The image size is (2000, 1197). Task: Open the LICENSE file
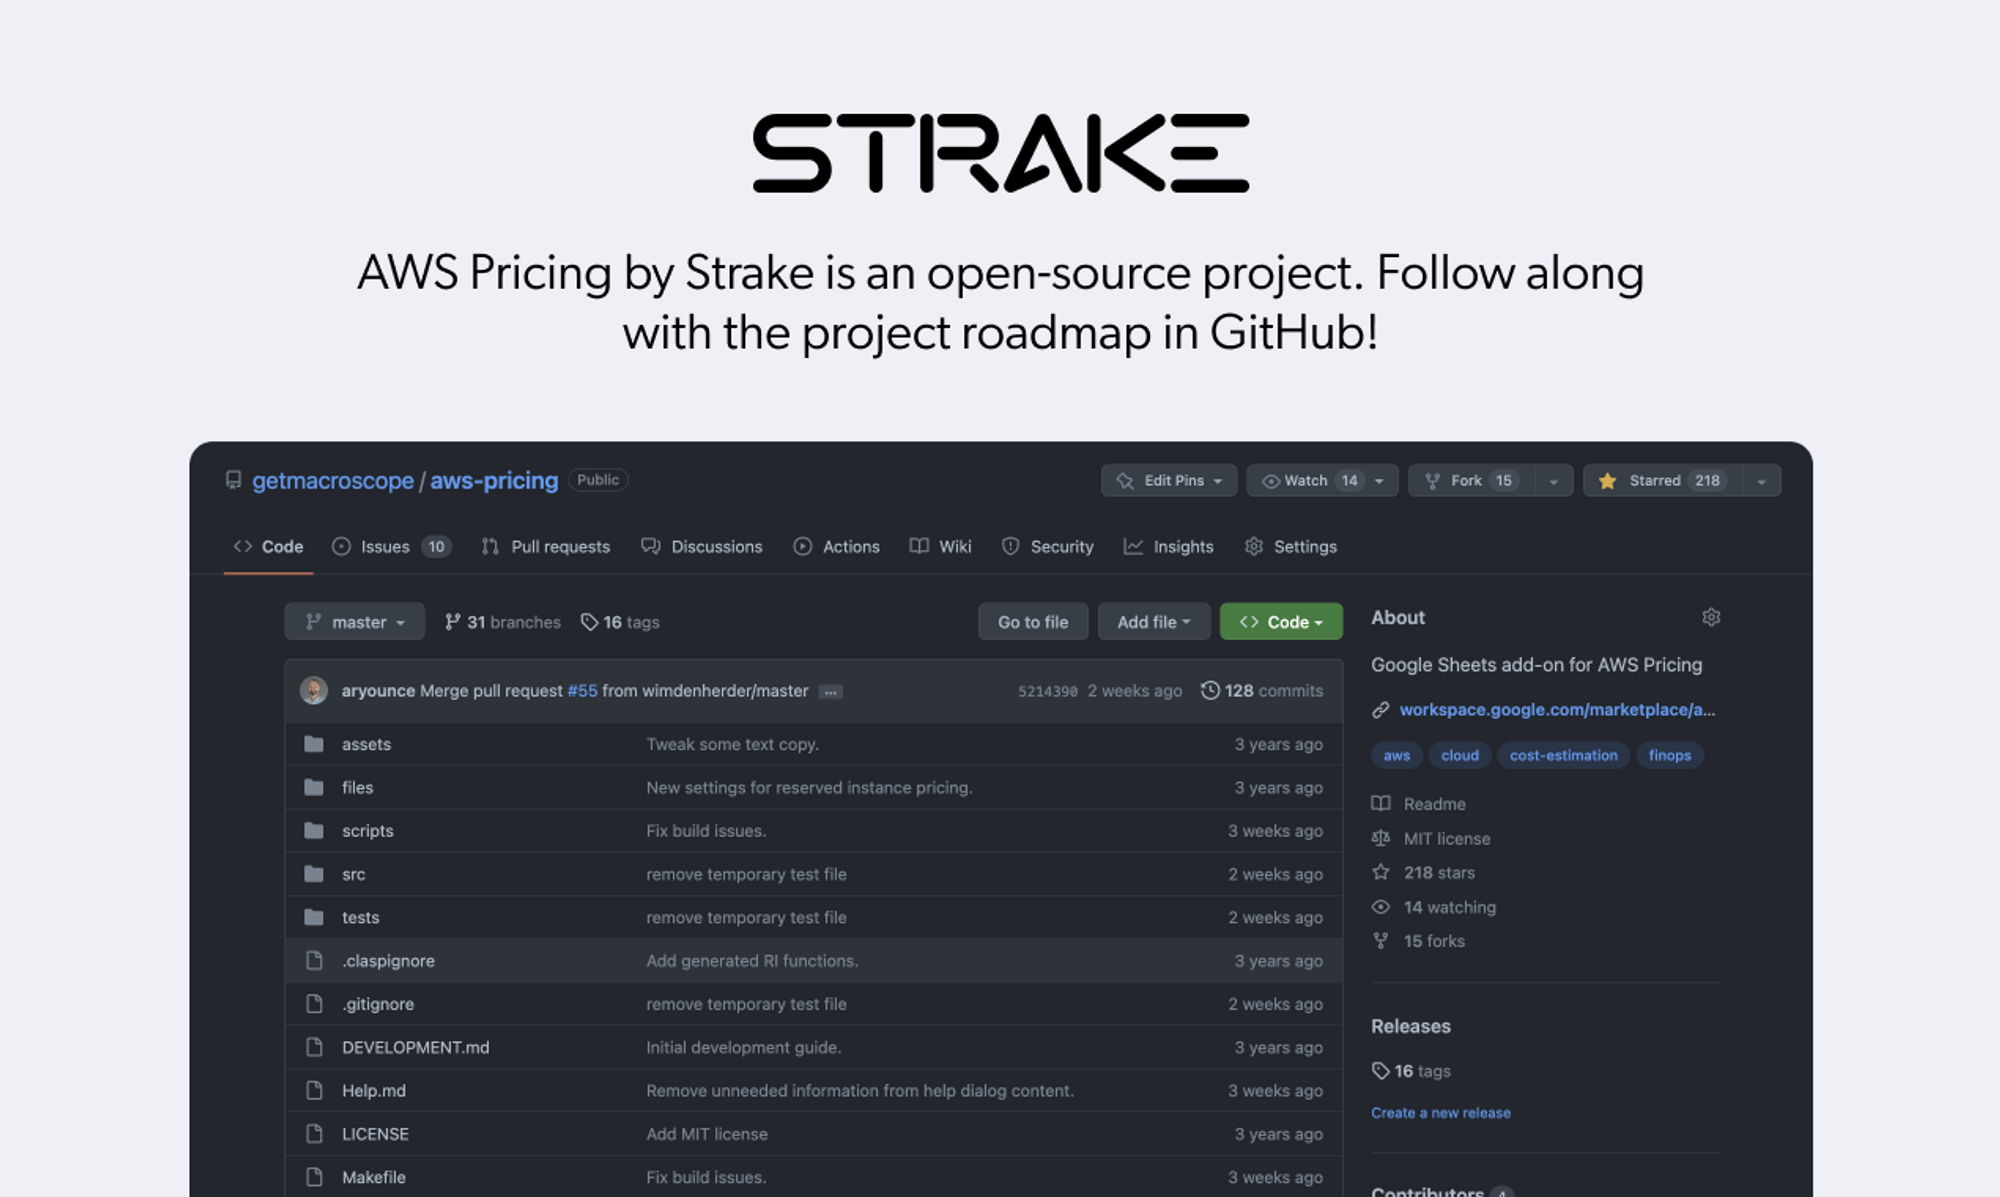pos(375,1134)
